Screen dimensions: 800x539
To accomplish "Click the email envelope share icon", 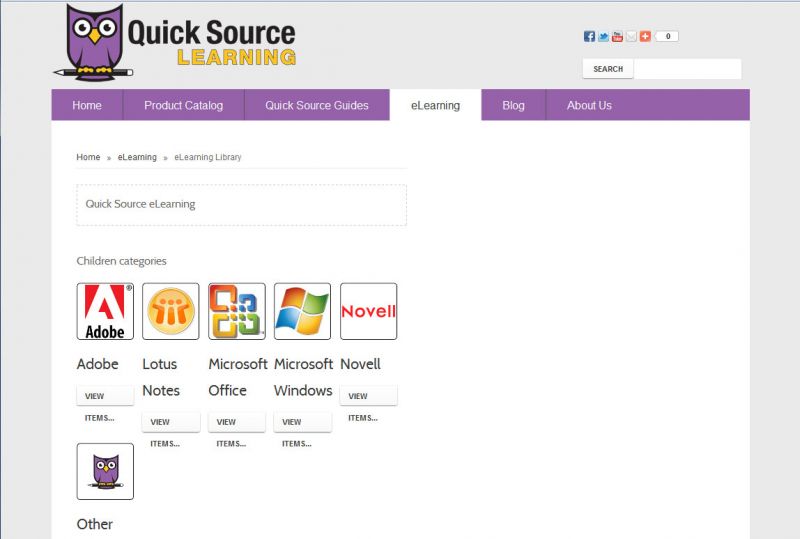I will pos(631,36).
